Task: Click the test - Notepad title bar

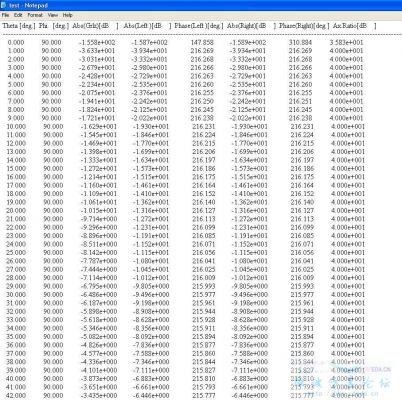Action: click(201, 5)
